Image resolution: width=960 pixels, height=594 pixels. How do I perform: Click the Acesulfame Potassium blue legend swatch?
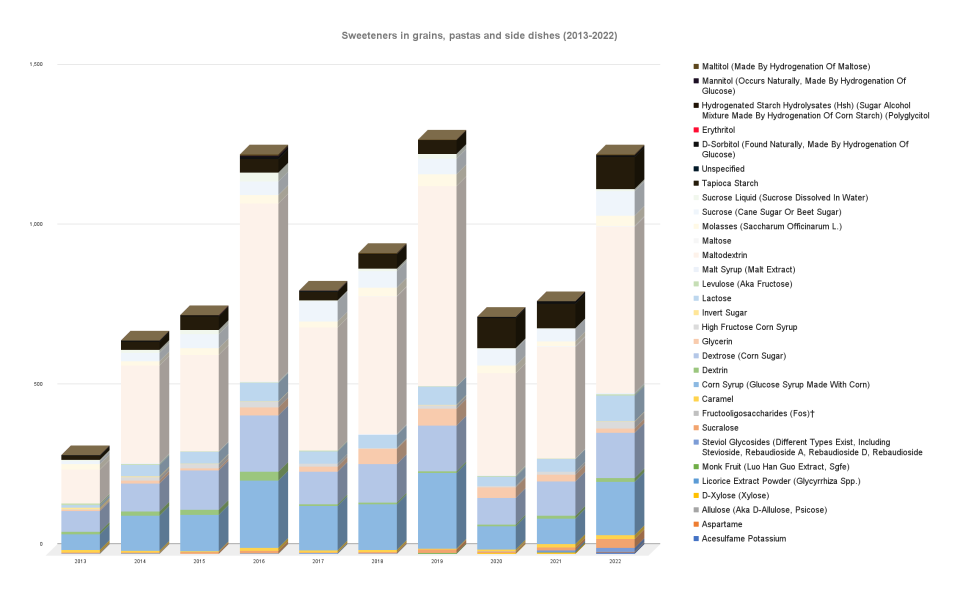click(x=695, y=539)
